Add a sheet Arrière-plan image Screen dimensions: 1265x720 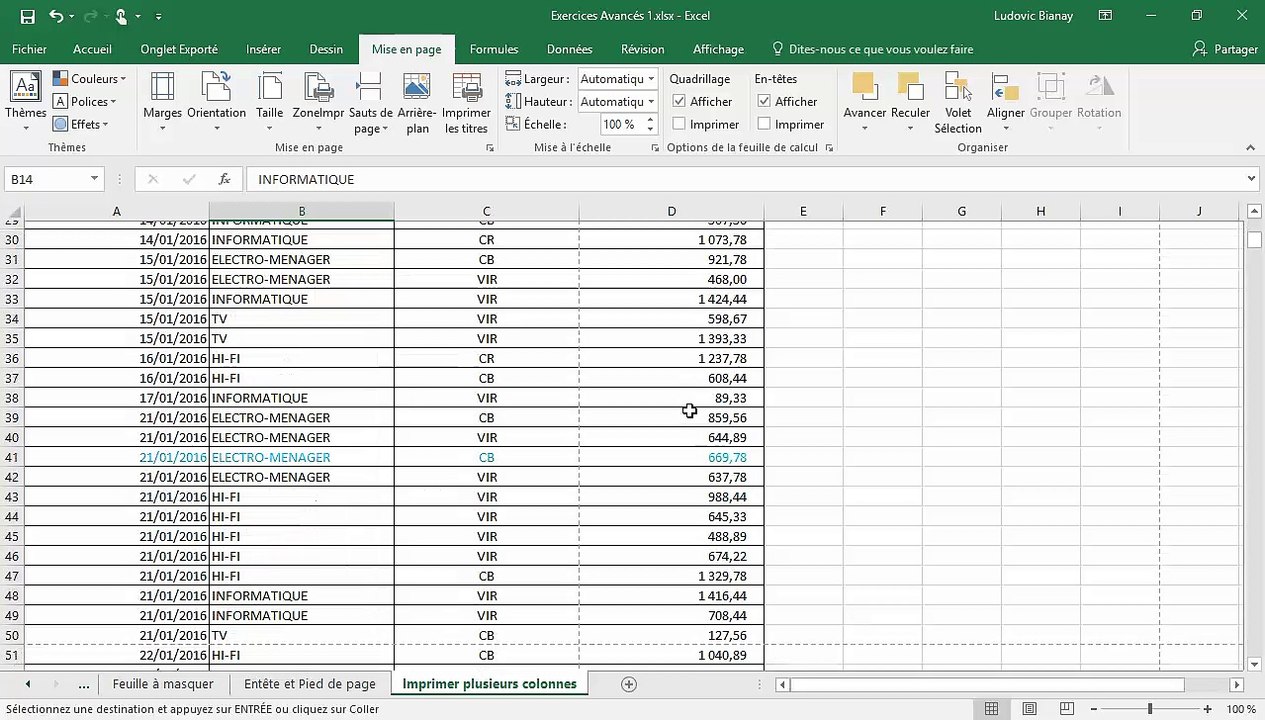tap(417, 103)
